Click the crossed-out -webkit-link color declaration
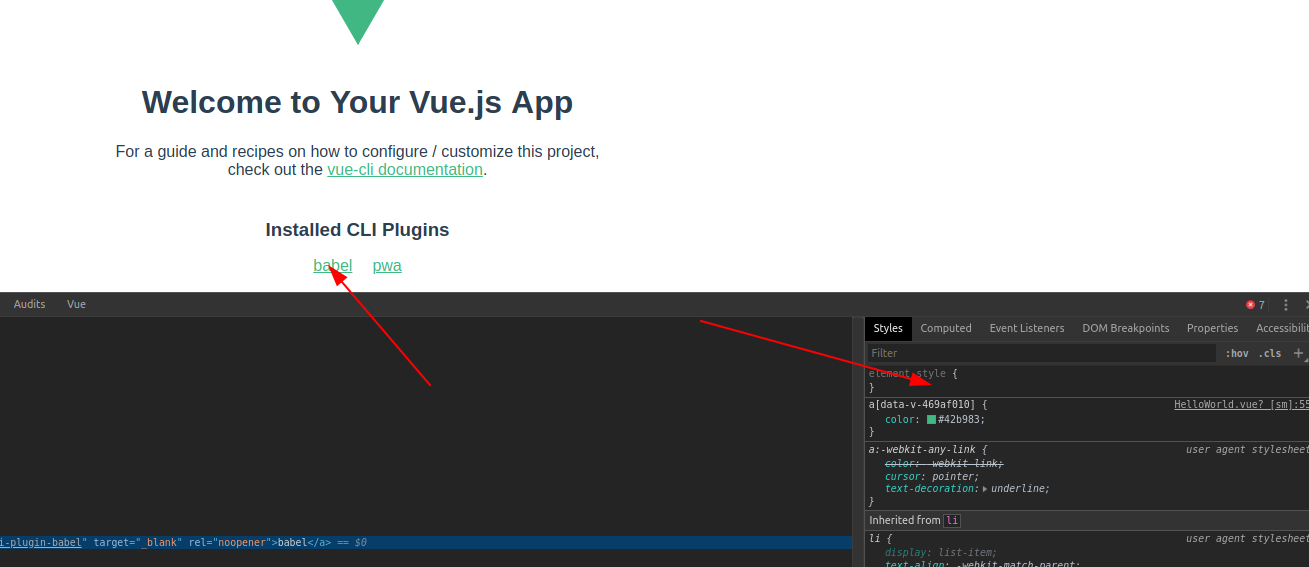Image resolution: width=1309 pixels, height=567 pixels. [x=944, y=463]
